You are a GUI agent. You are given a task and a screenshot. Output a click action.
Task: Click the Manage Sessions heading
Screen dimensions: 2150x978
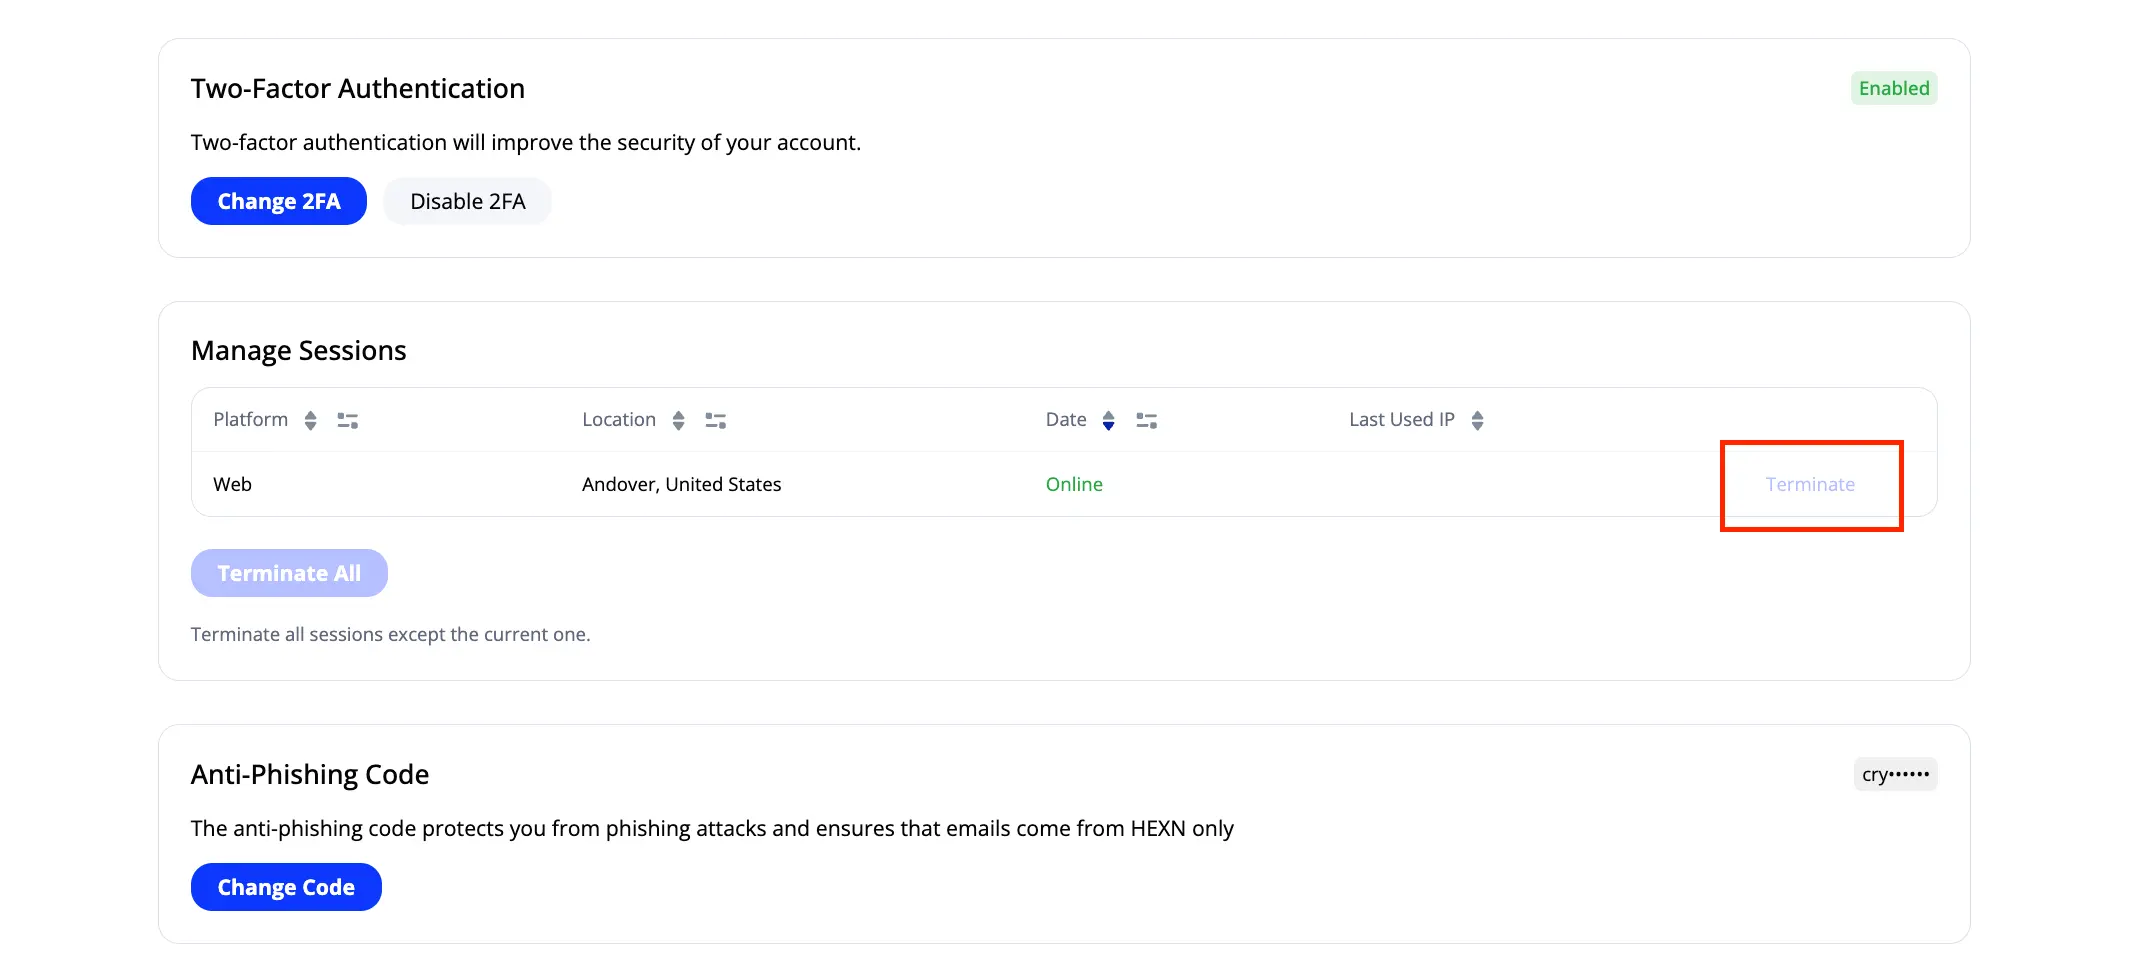click(x=299, y=351)
